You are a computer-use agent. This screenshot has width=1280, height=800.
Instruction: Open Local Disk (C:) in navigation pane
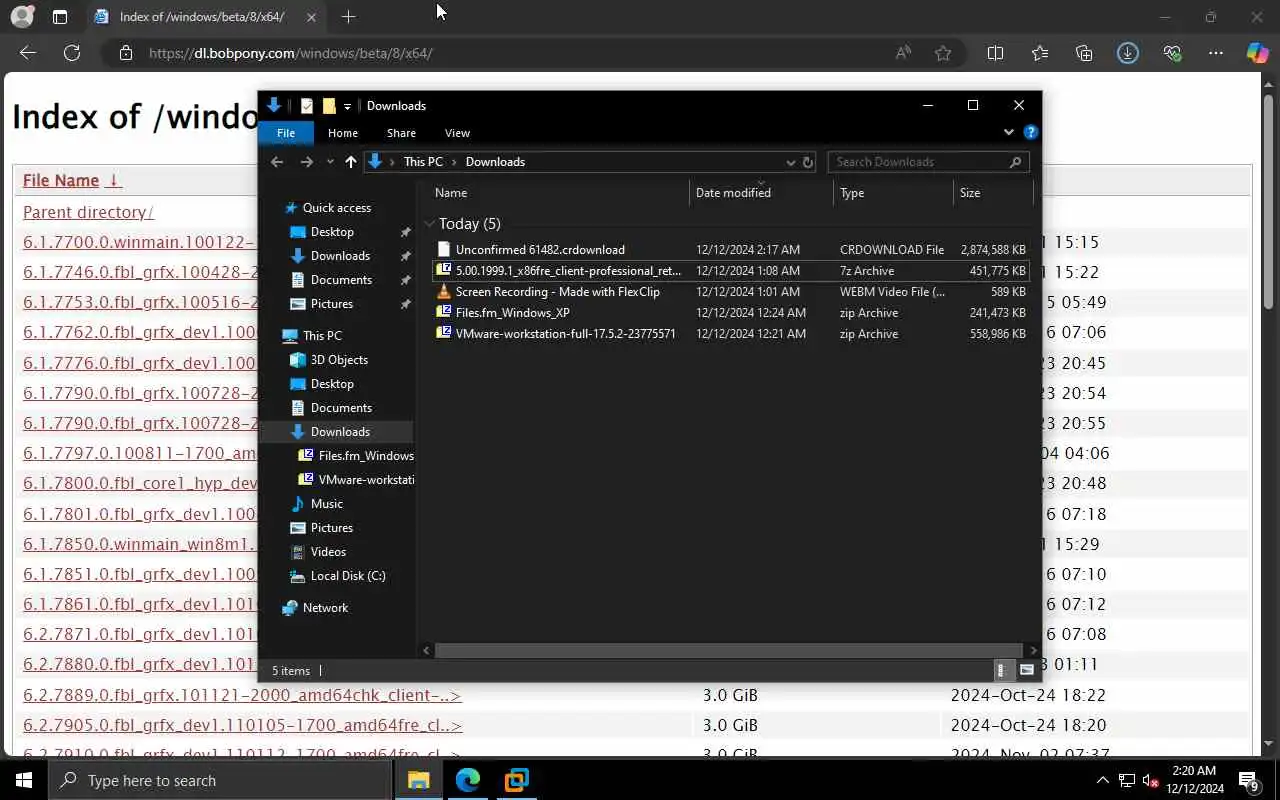point(347,576)
